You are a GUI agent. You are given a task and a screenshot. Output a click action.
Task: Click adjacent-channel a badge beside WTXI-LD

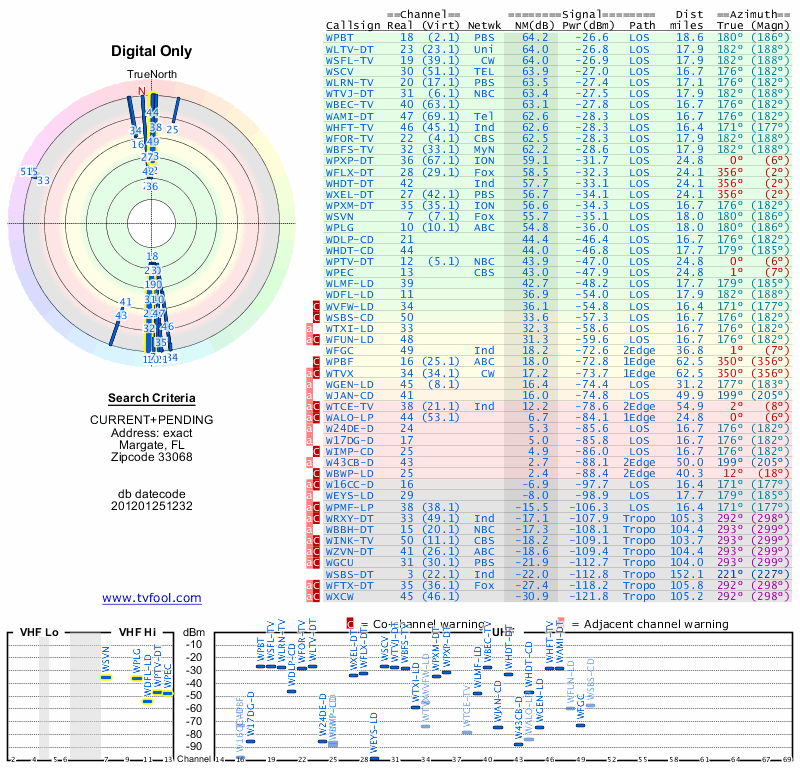pos(309,329)
